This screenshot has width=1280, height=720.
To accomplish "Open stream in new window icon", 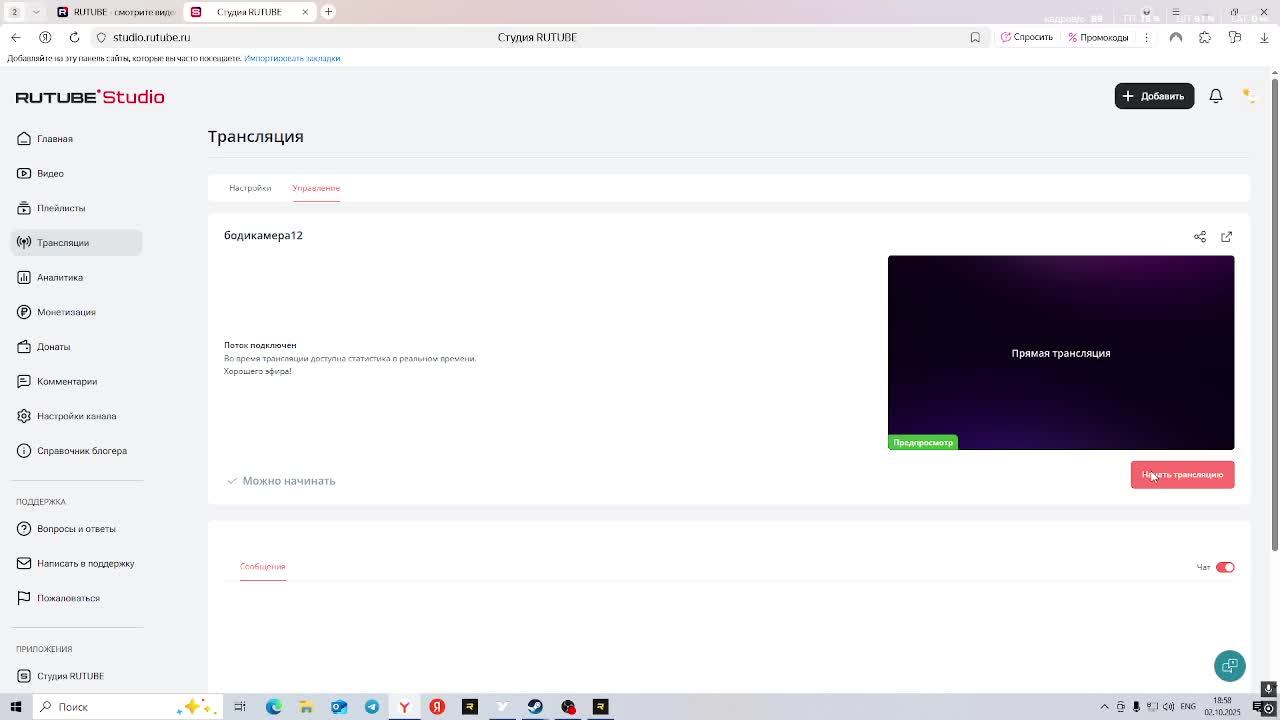I will click(1227, 237).
